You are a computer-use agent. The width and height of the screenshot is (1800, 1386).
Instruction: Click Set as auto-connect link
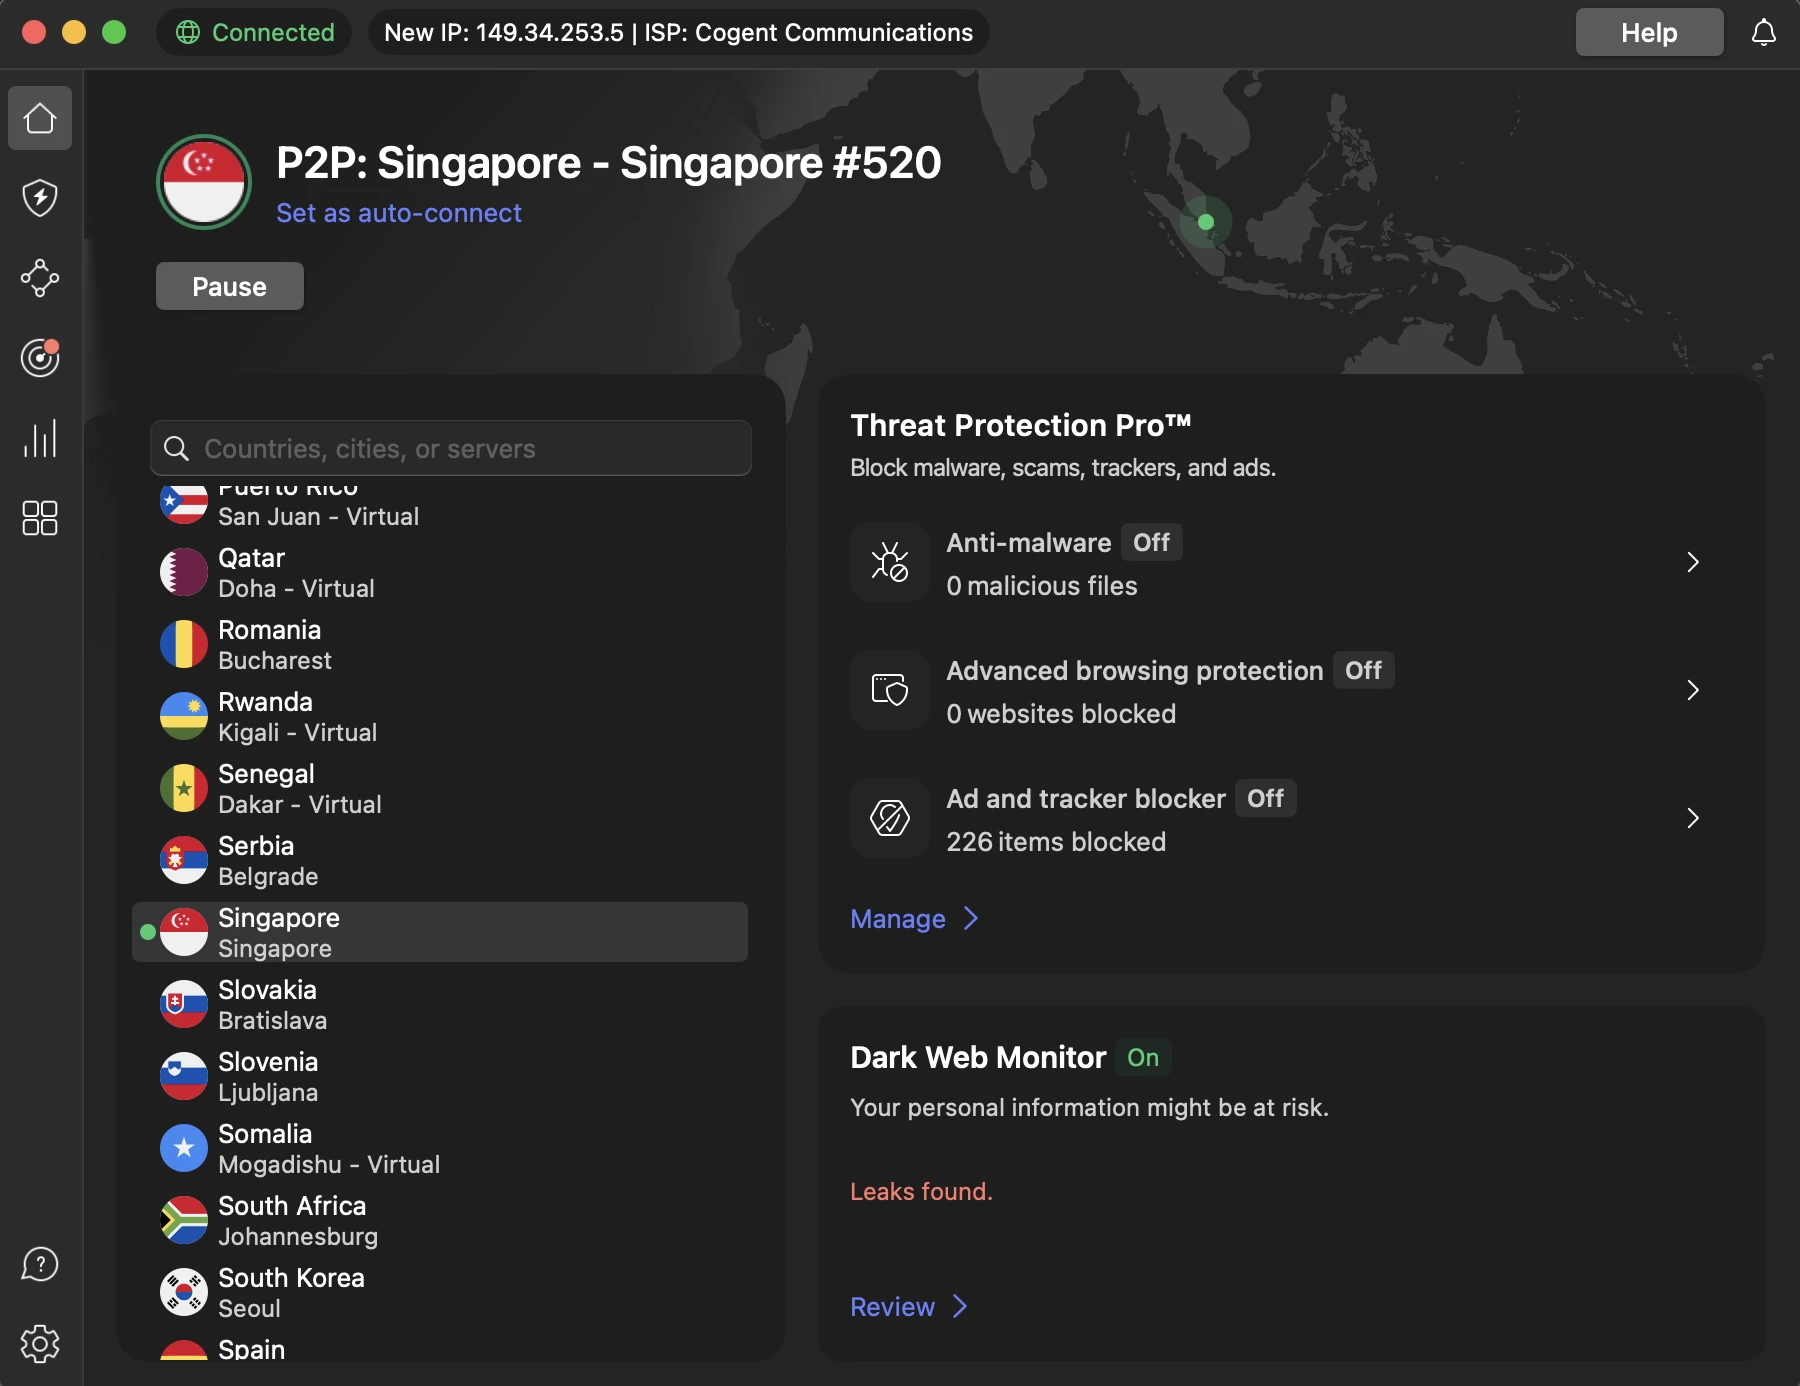(x=399, y=213)
